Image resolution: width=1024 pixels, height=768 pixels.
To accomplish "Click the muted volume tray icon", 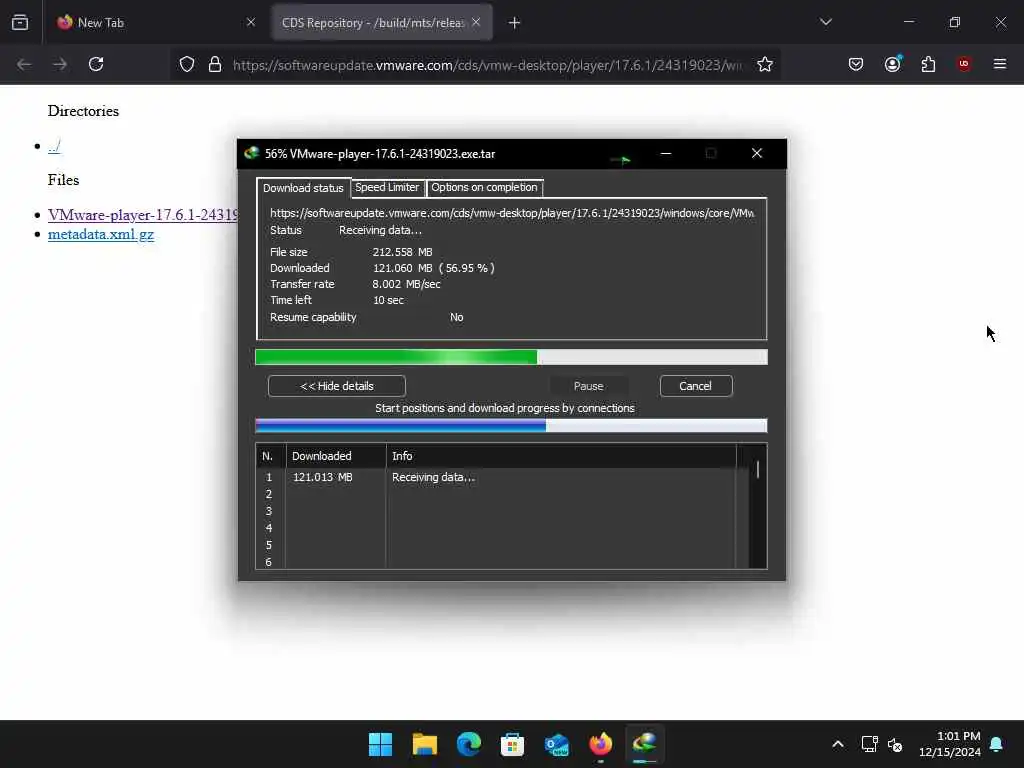I will coord(895,744).
